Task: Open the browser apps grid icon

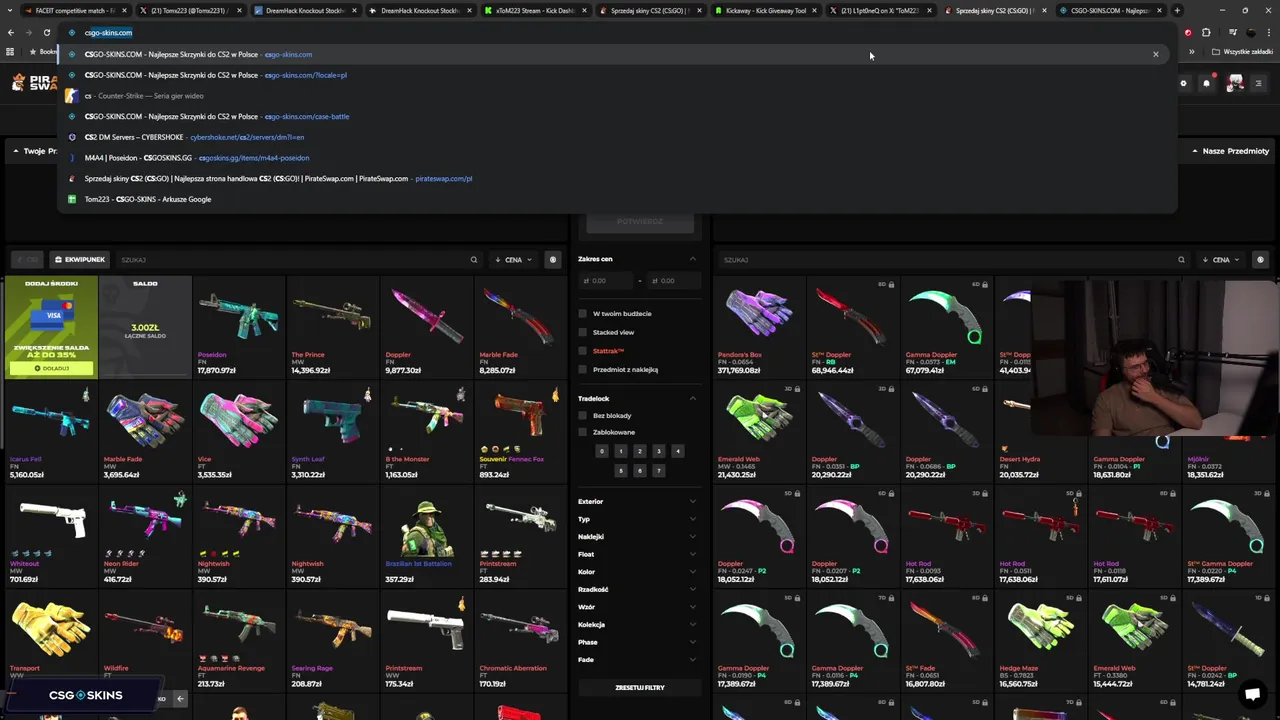Action: coord(10,51)
